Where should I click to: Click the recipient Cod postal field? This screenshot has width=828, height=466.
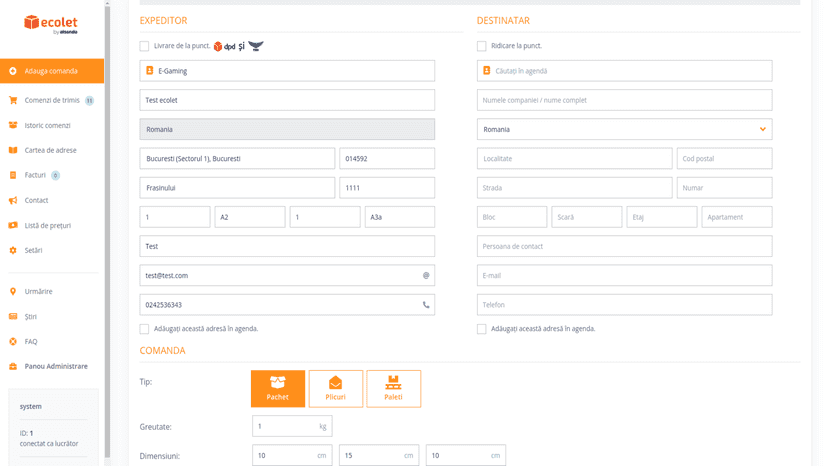coord(724,159)
